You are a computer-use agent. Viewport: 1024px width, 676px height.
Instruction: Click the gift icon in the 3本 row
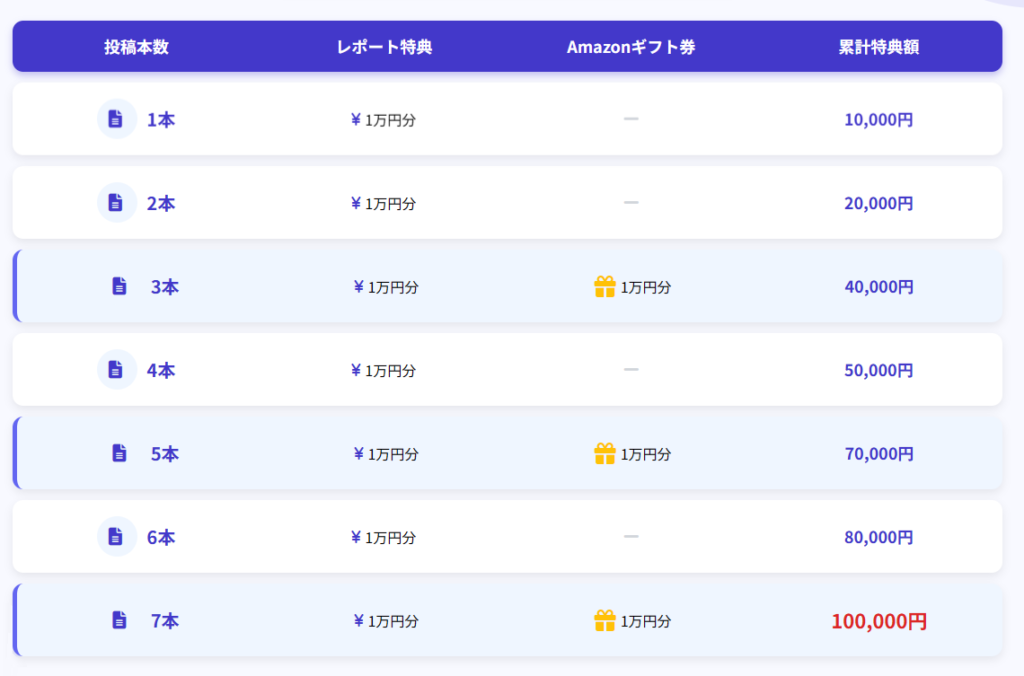tap(605, 287)
